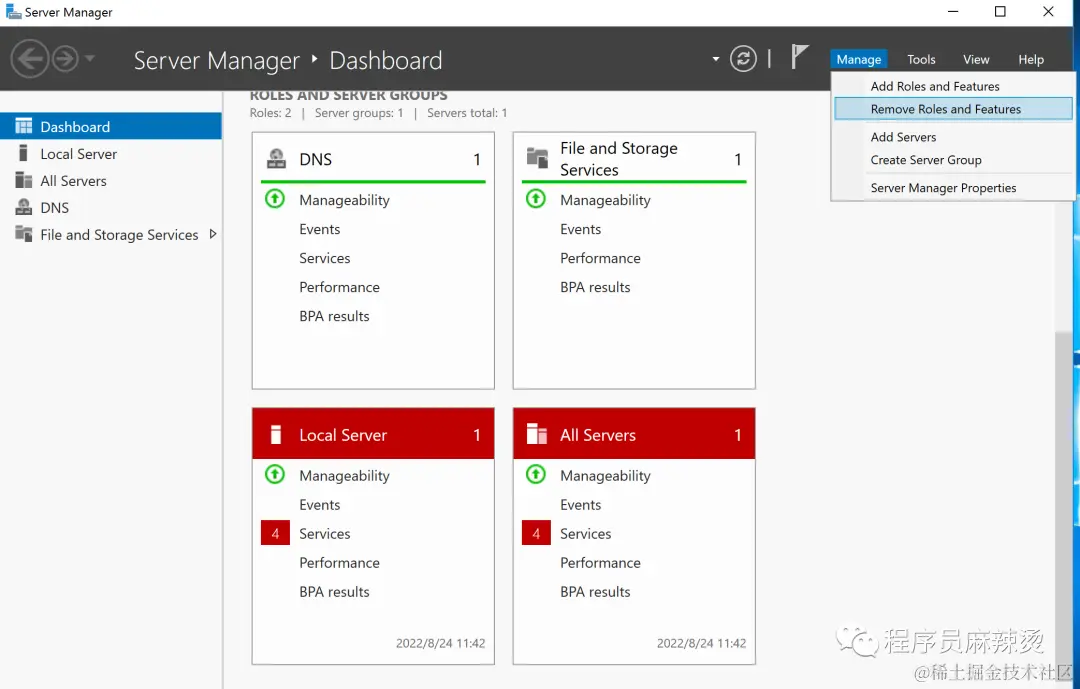The width and height of the screenshot is (1080, 689).
Task: Click the forward navigation arrow button
Action: tap(65, 59)
